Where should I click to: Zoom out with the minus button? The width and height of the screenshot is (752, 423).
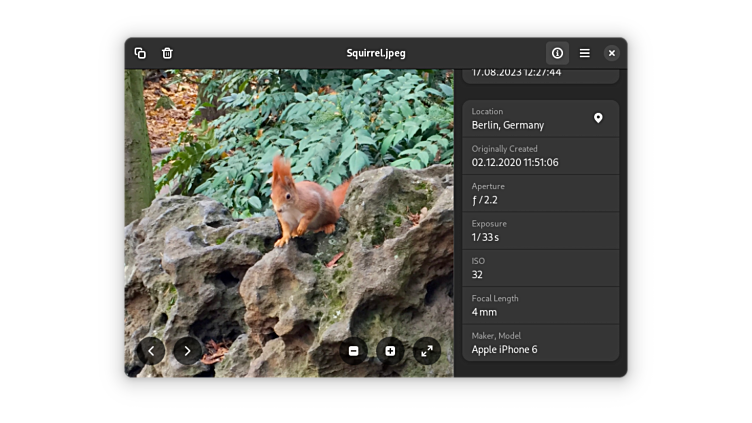tap(353, 351)
